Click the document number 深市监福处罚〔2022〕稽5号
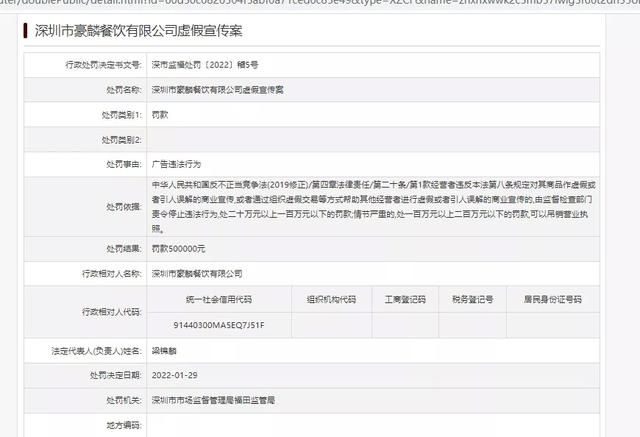 click(x=205, y=64)
